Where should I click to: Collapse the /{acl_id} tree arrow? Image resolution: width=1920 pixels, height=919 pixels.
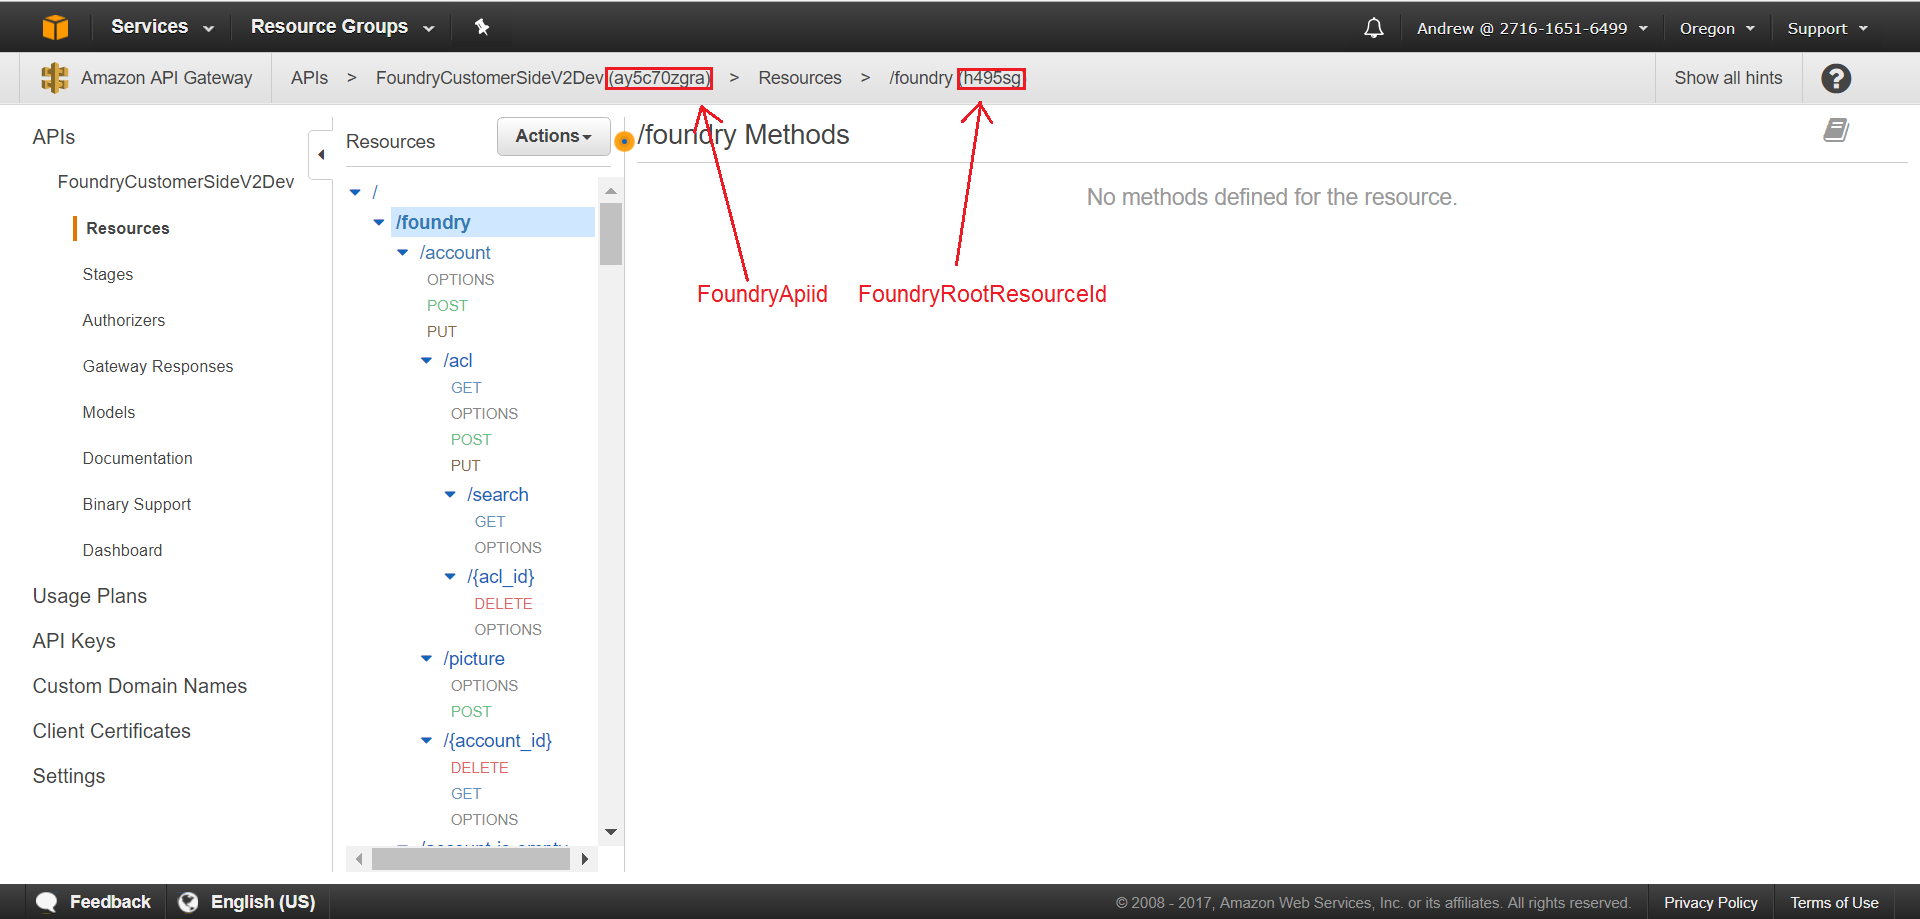point(450,576)
